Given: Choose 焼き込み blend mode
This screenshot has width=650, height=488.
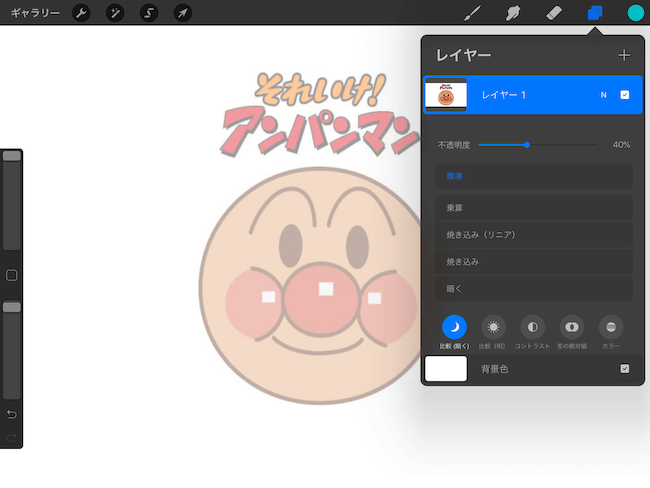Looking at the screenshot, I should [x=534, y=262].
